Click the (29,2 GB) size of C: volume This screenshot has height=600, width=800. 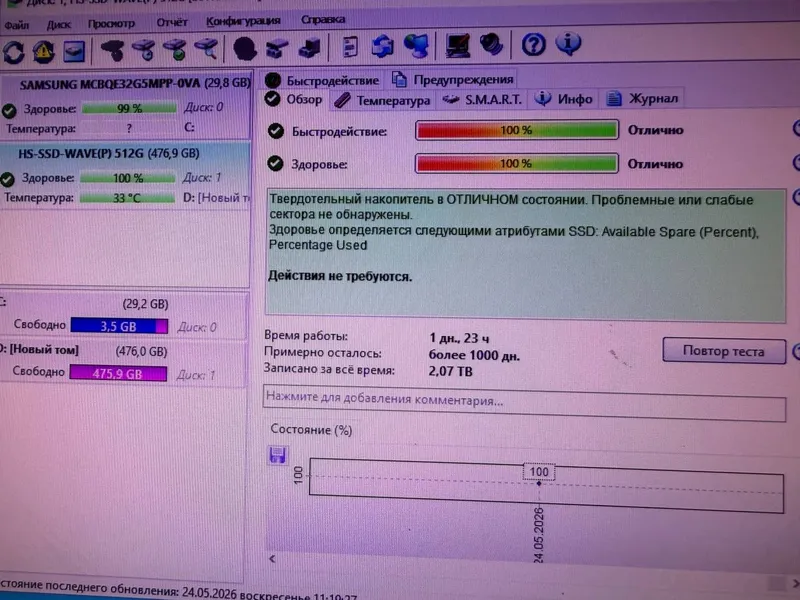click(145, 304)
